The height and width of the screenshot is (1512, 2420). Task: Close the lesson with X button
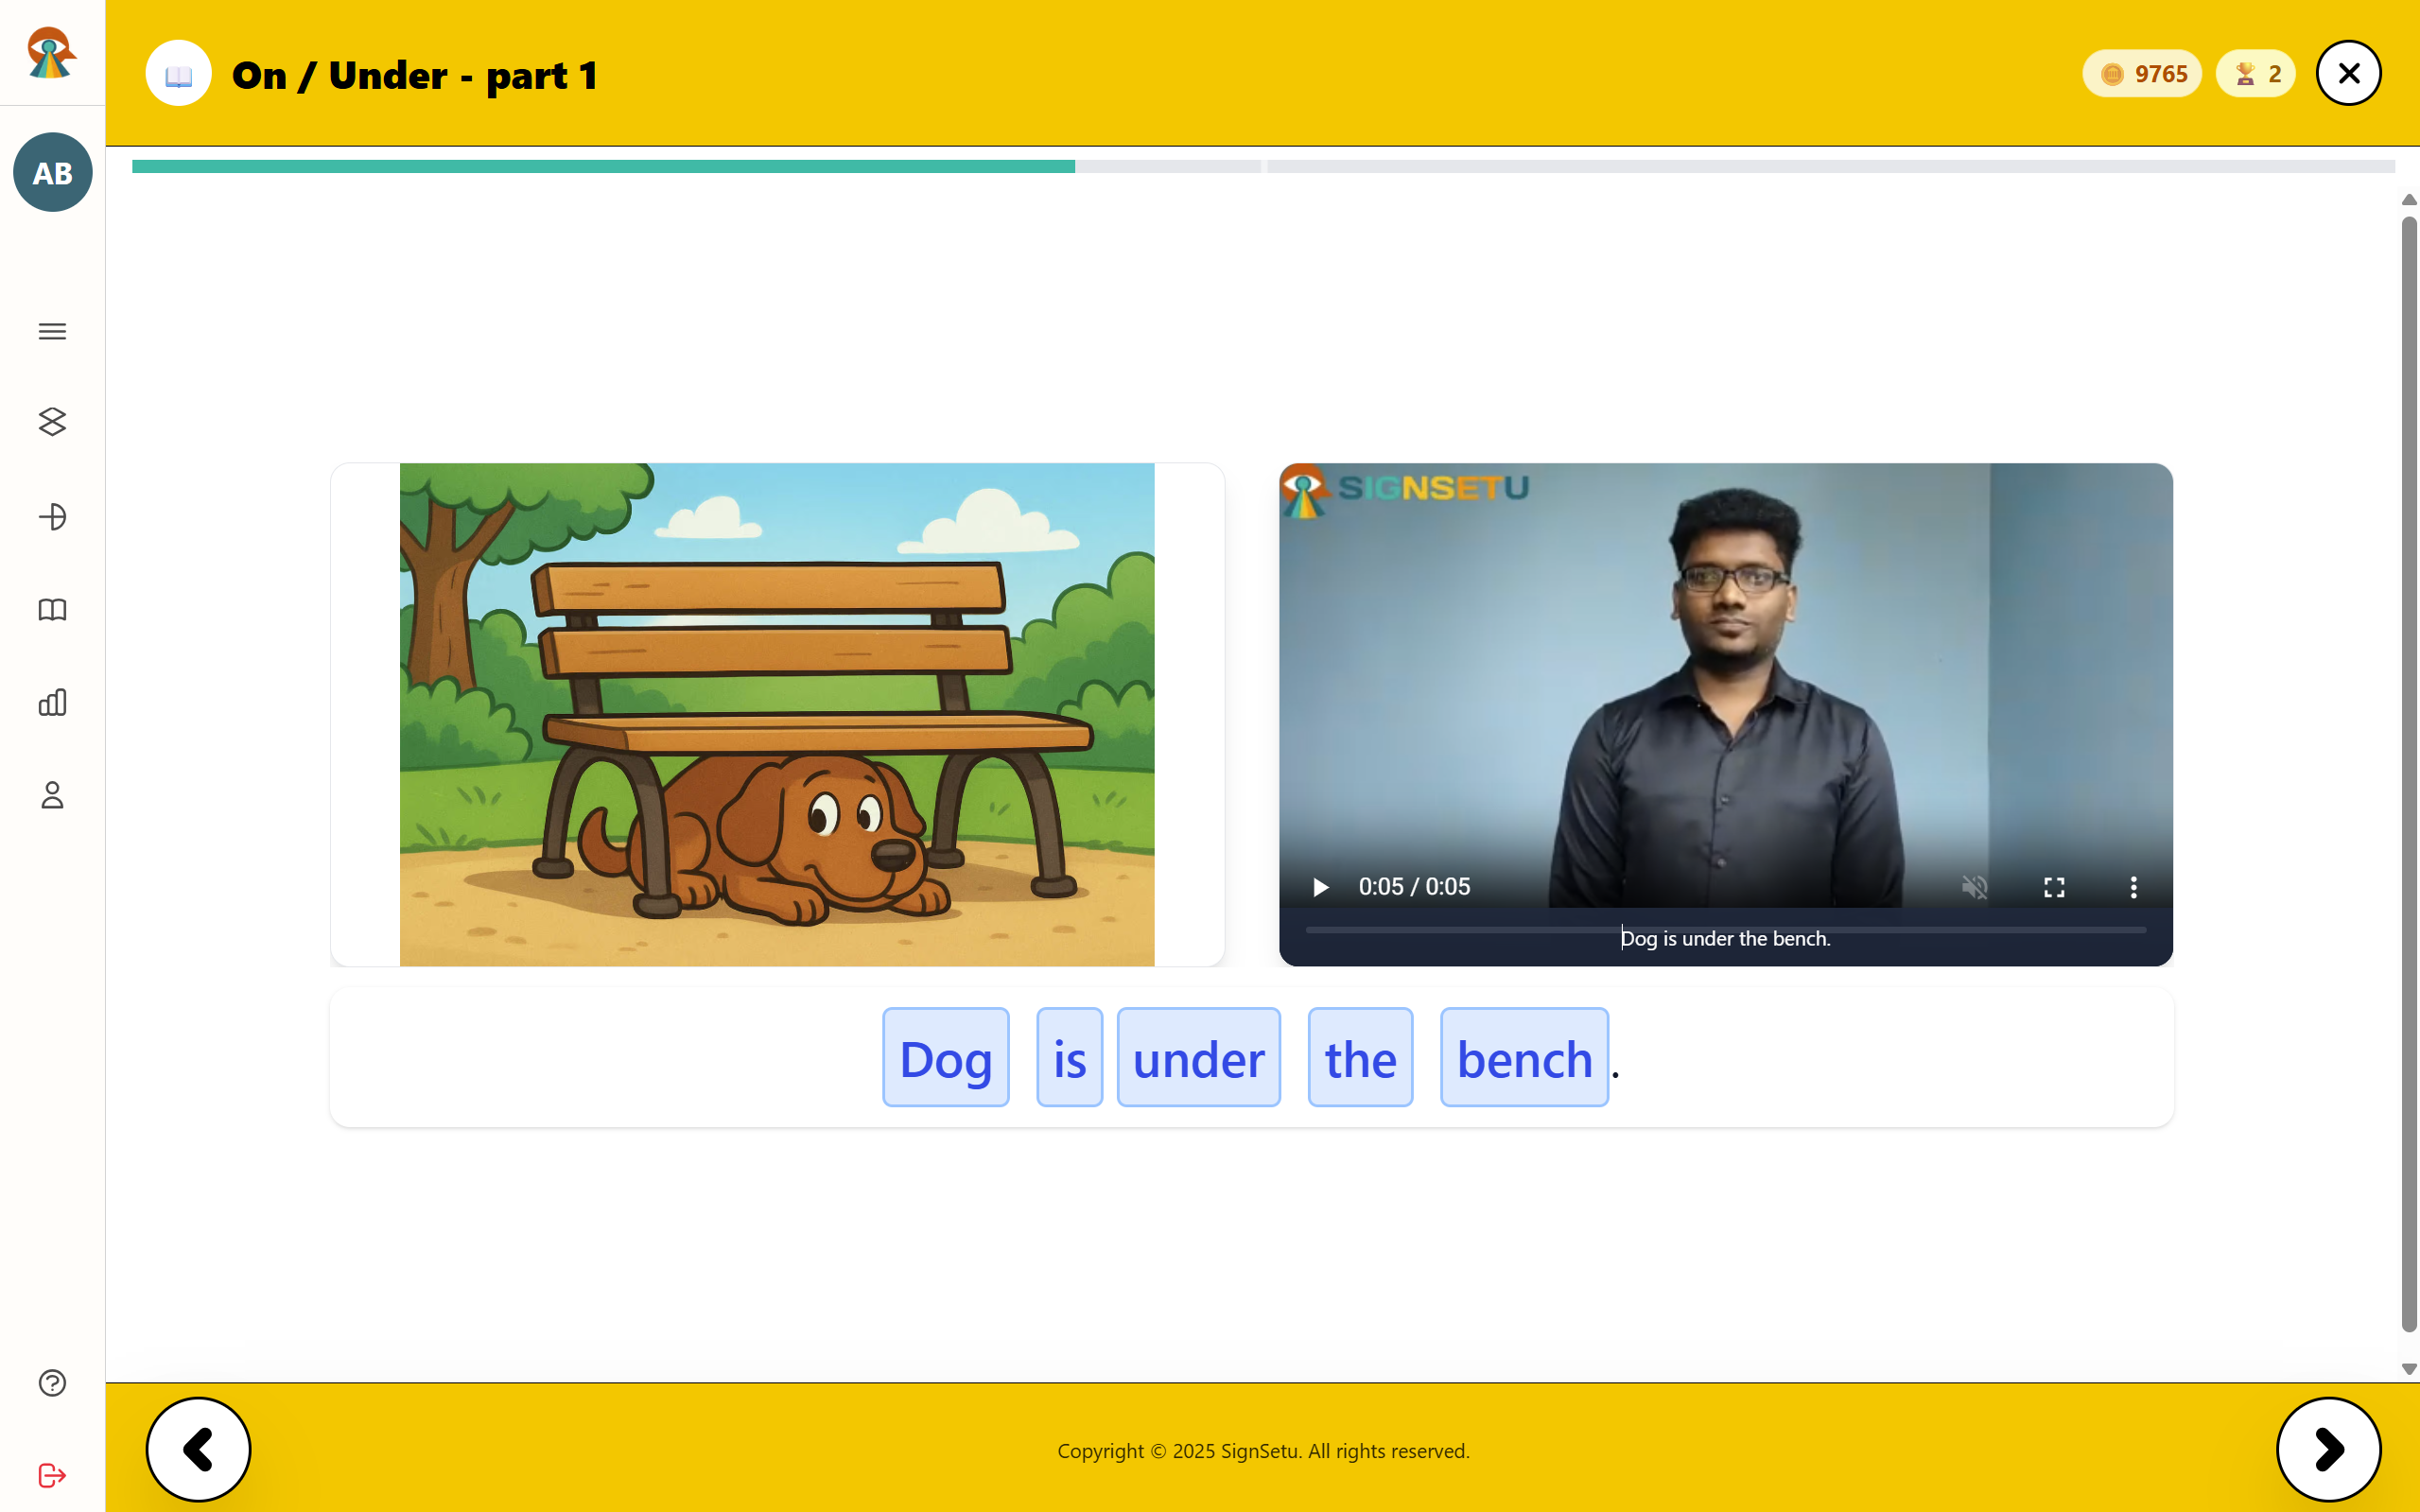click(2348, 73)
